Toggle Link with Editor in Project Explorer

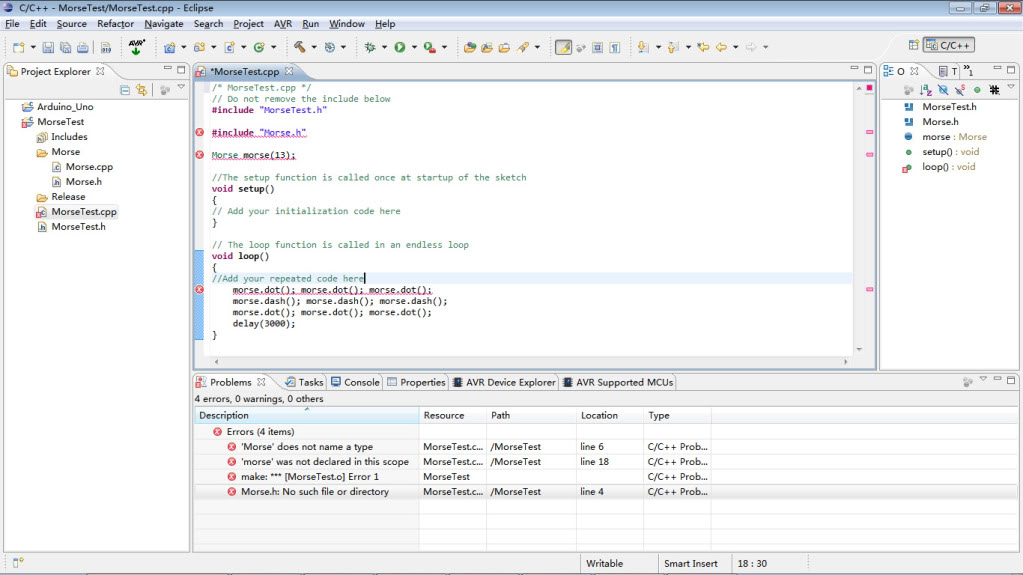[141, 90]
